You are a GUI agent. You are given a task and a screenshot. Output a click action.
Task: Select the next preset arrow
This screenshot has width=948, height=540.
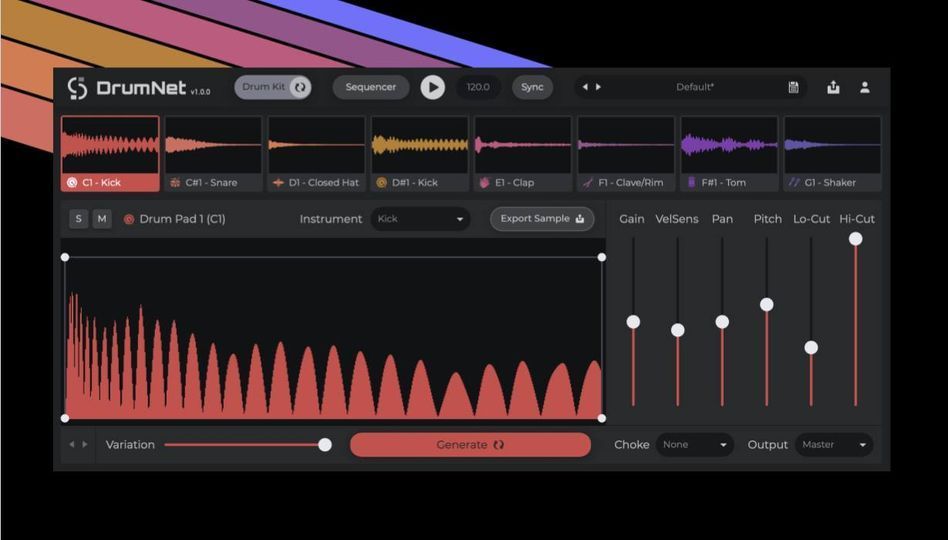pyautogui.click(x=599, y=87)
